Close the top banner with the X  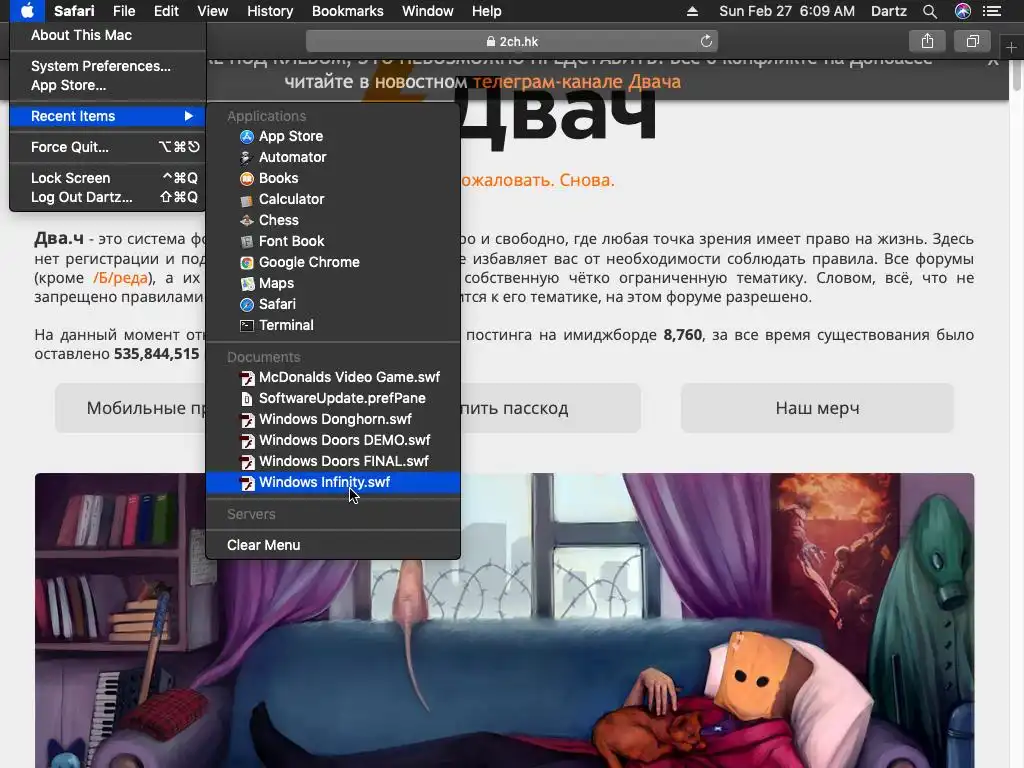pos(993,61)
